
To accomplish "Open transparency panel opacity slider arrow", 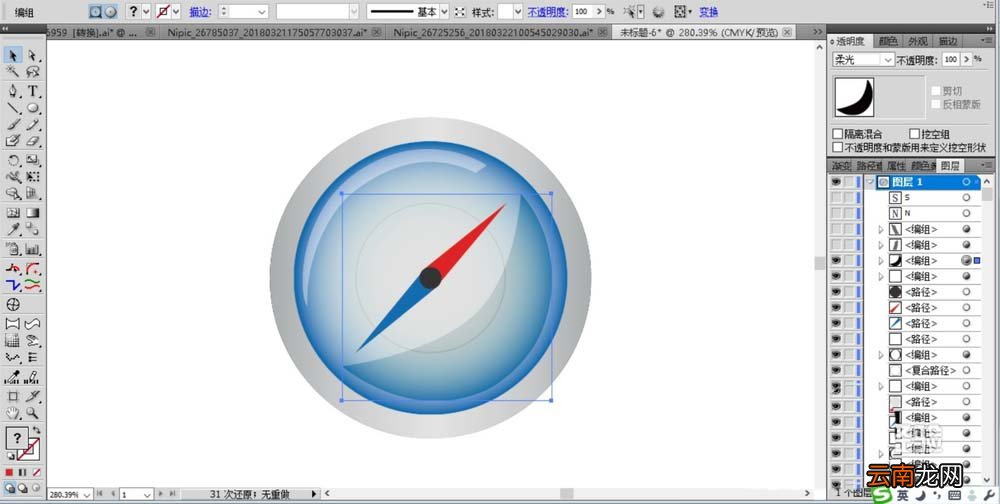I will click(968, 59).
